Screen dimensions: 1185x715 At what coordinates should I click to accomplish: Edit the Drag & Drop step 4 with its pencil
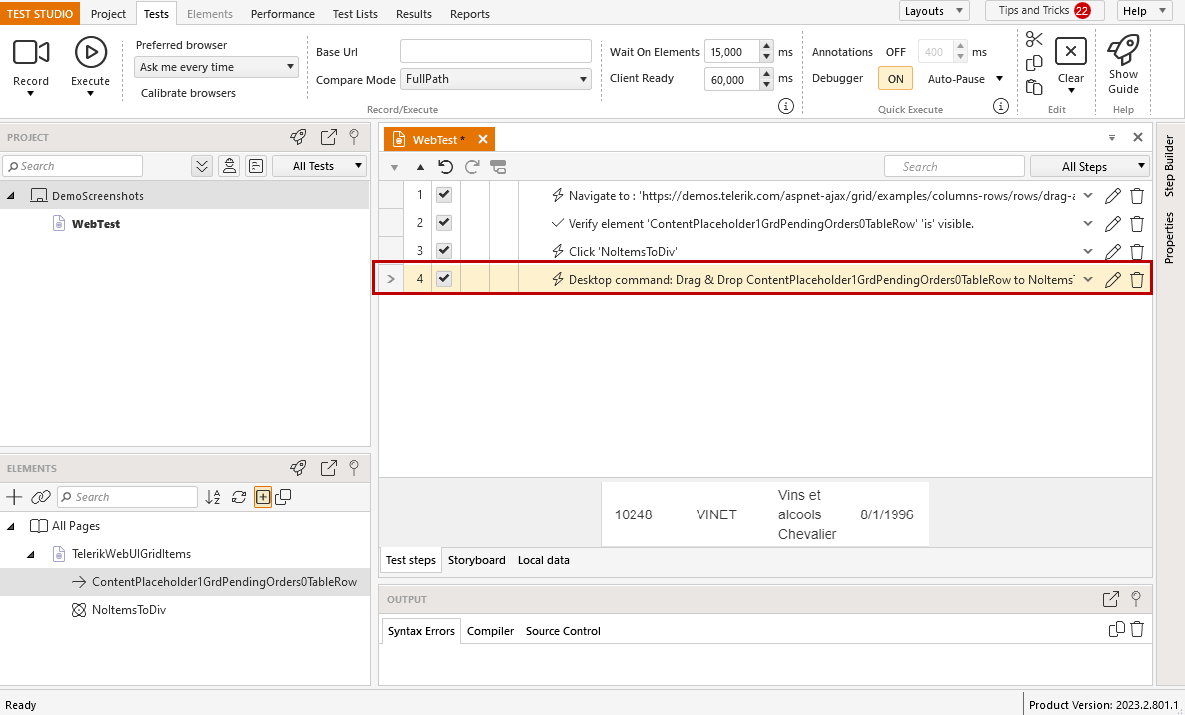point(1112,280)
